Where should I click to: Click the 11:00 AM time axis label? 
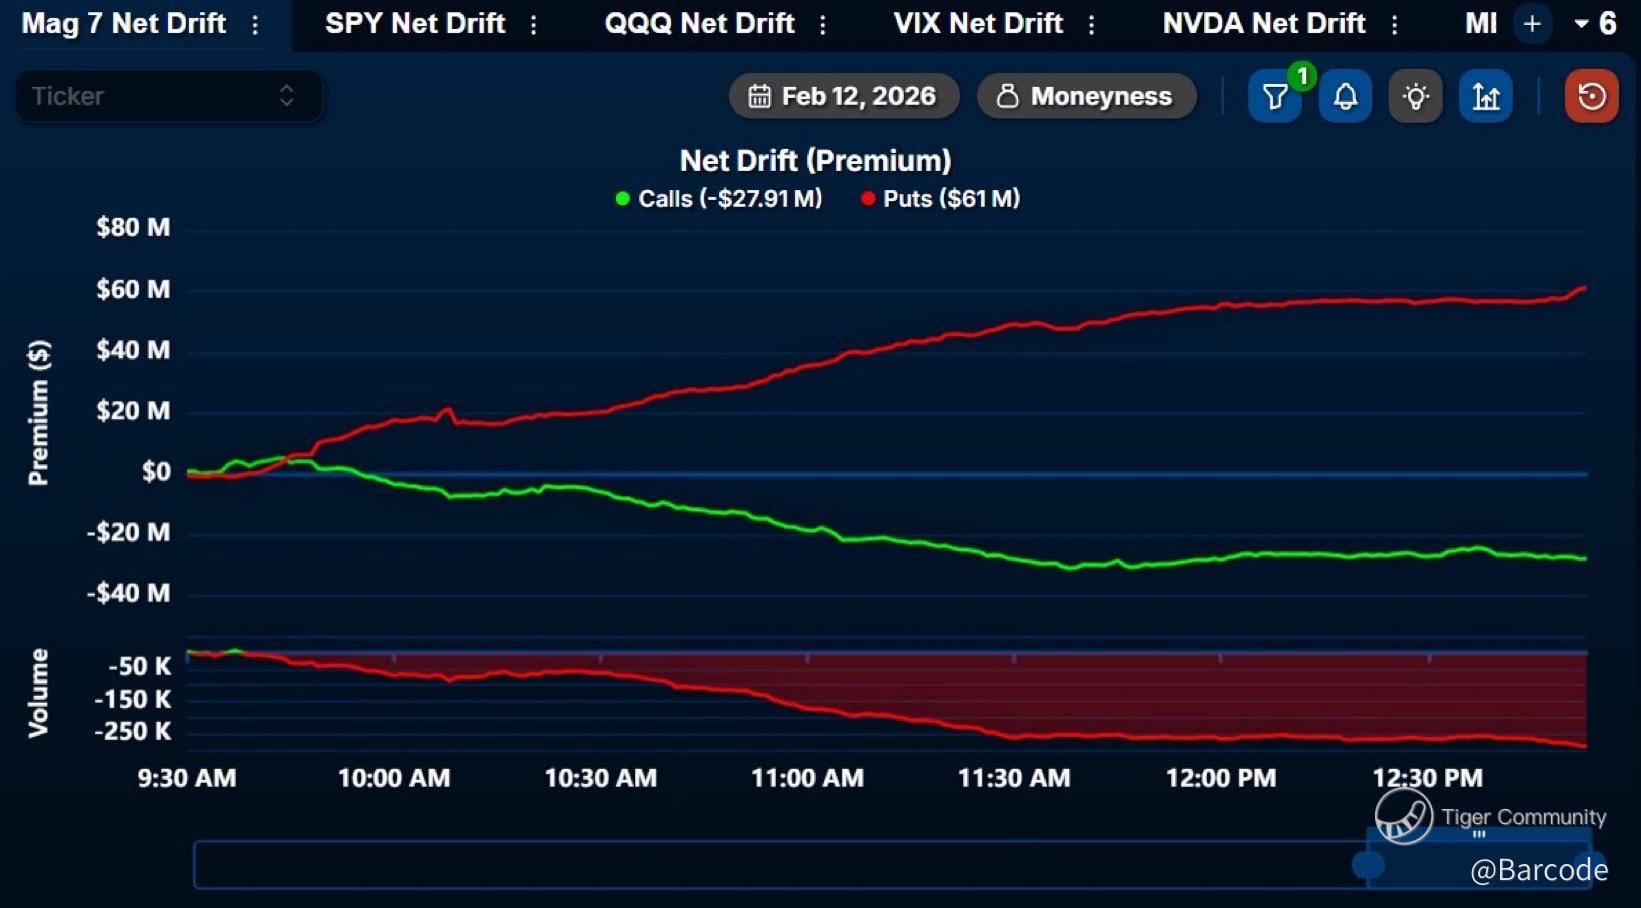point(808,778)
